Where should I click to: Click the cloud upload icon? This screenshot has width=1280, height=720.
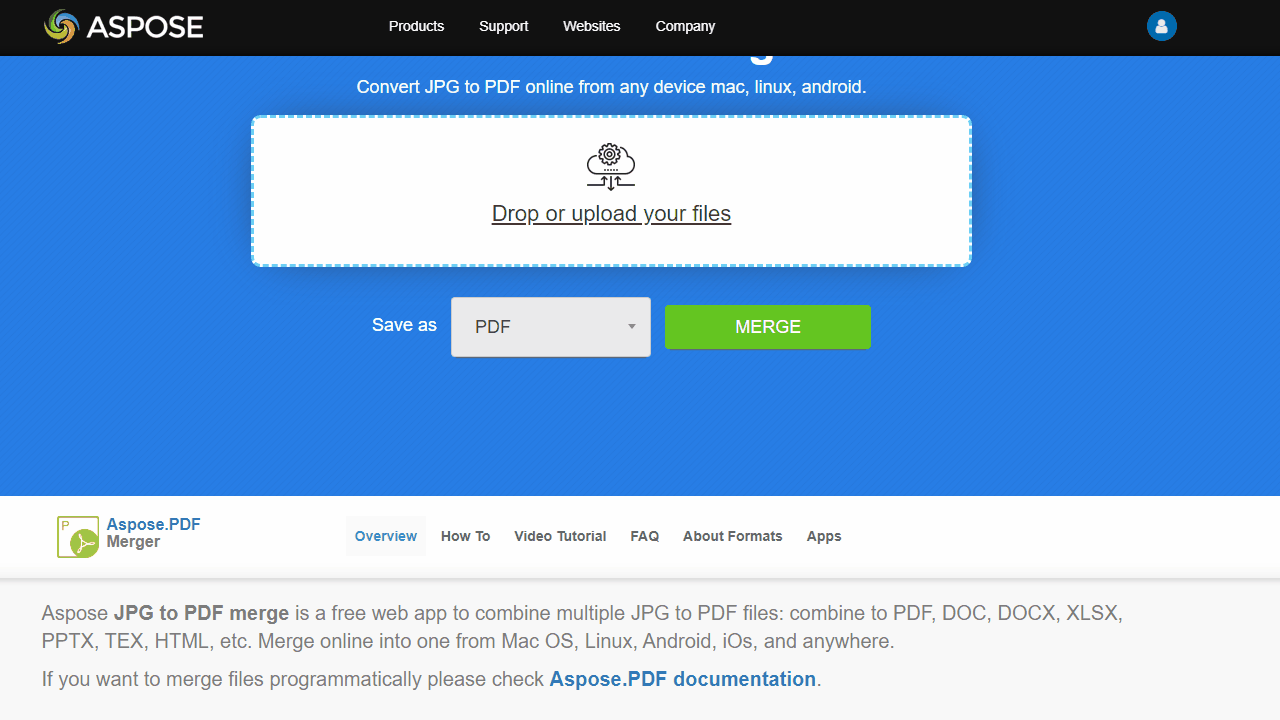[610, 165]
